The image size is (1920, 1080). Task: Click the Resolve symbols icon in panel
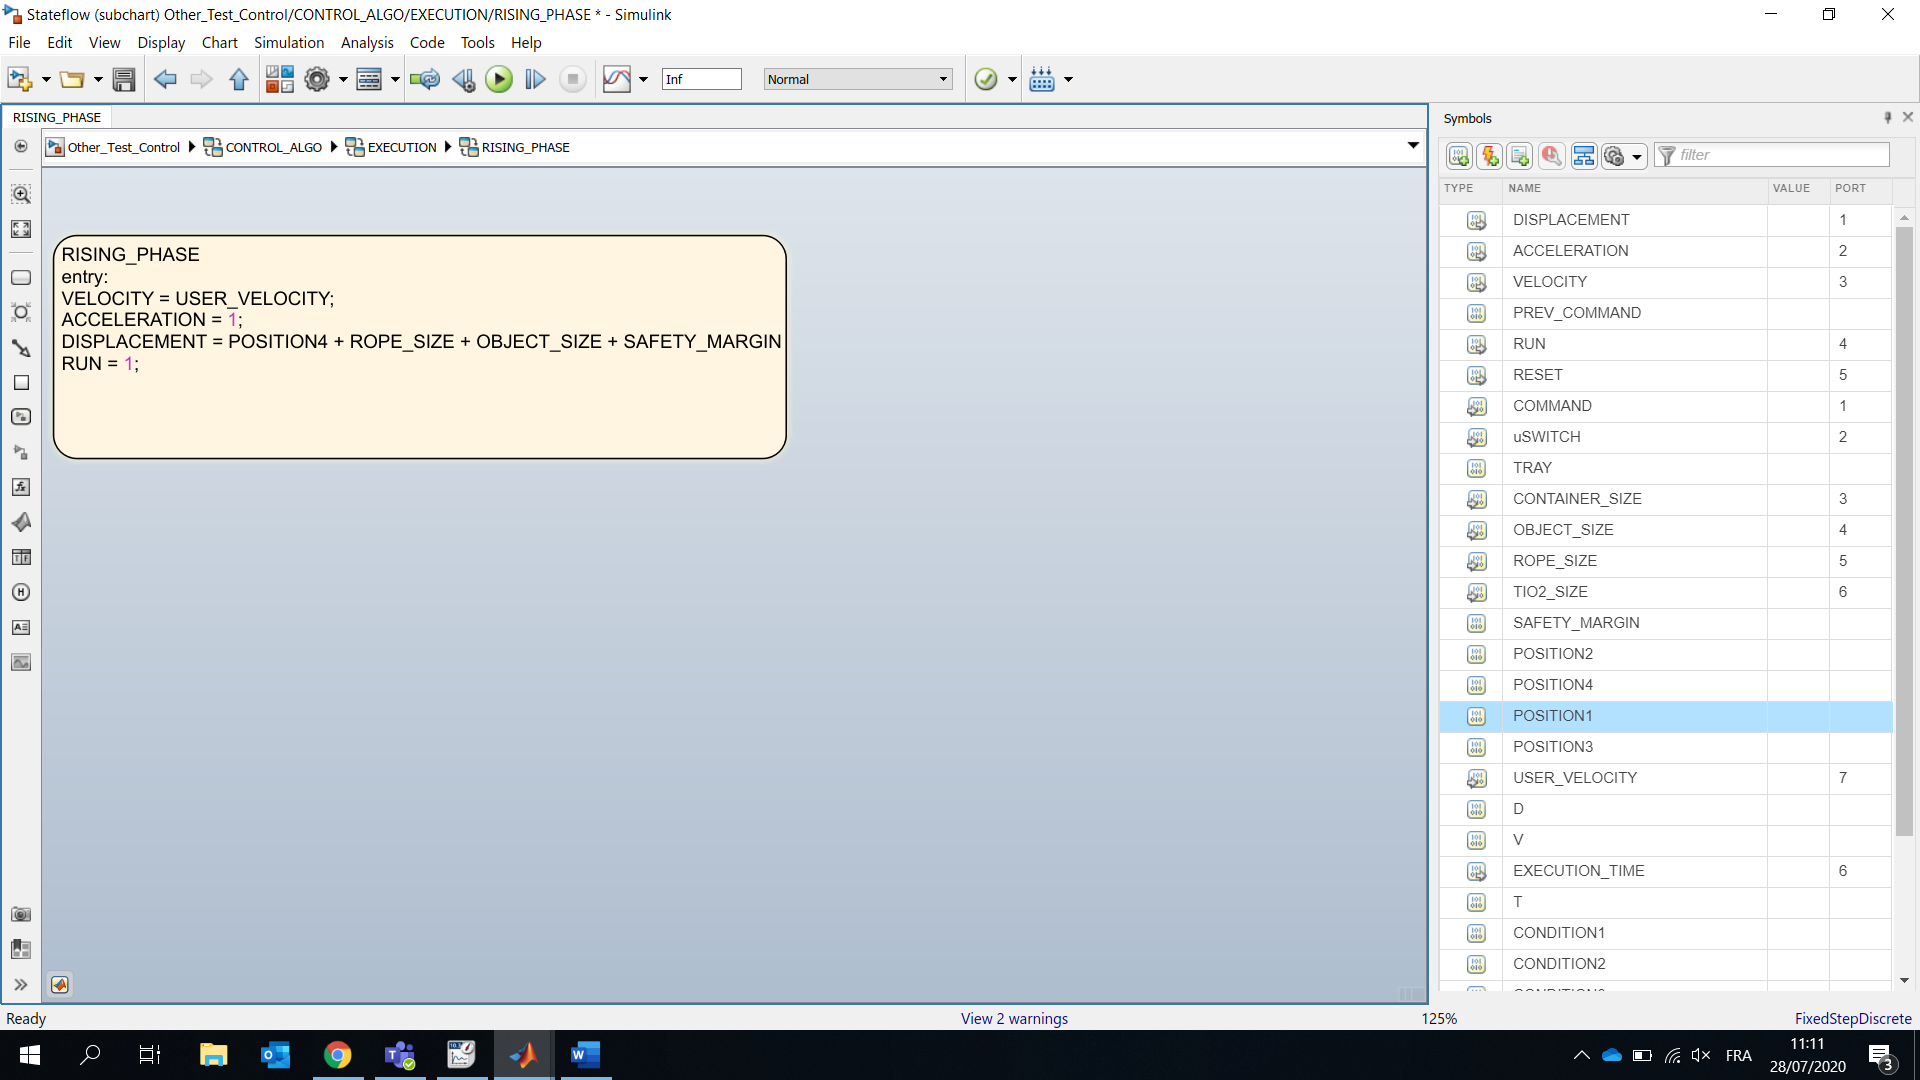(1551, 156)
